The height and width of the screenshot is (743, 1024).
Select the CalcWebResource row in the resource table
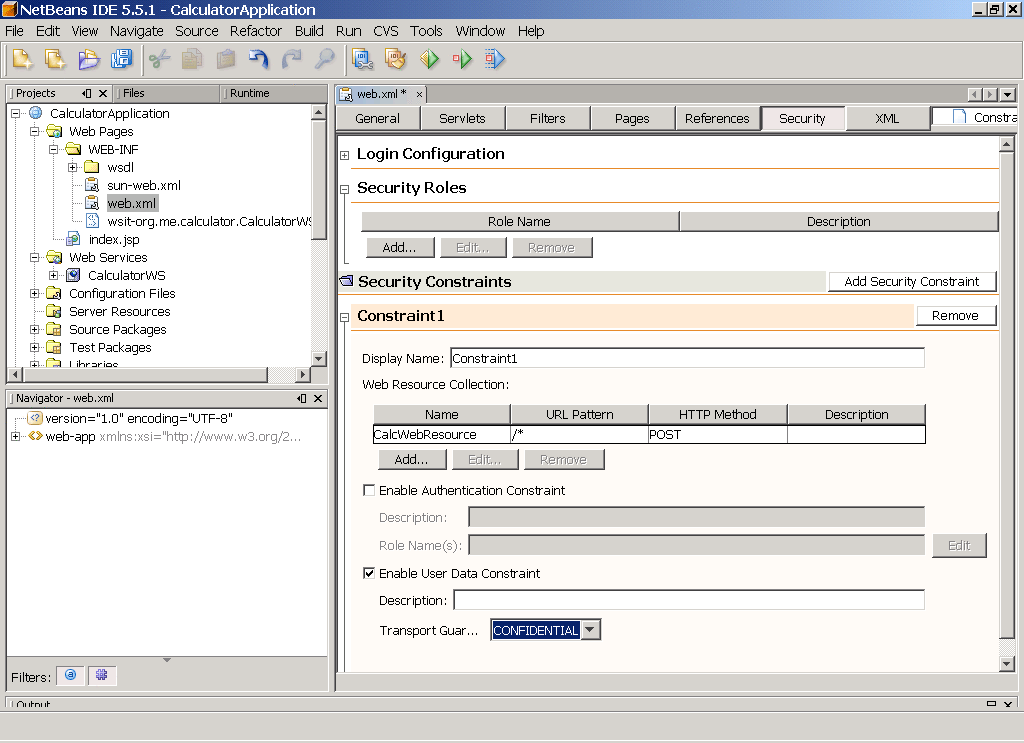click(440, 434)
